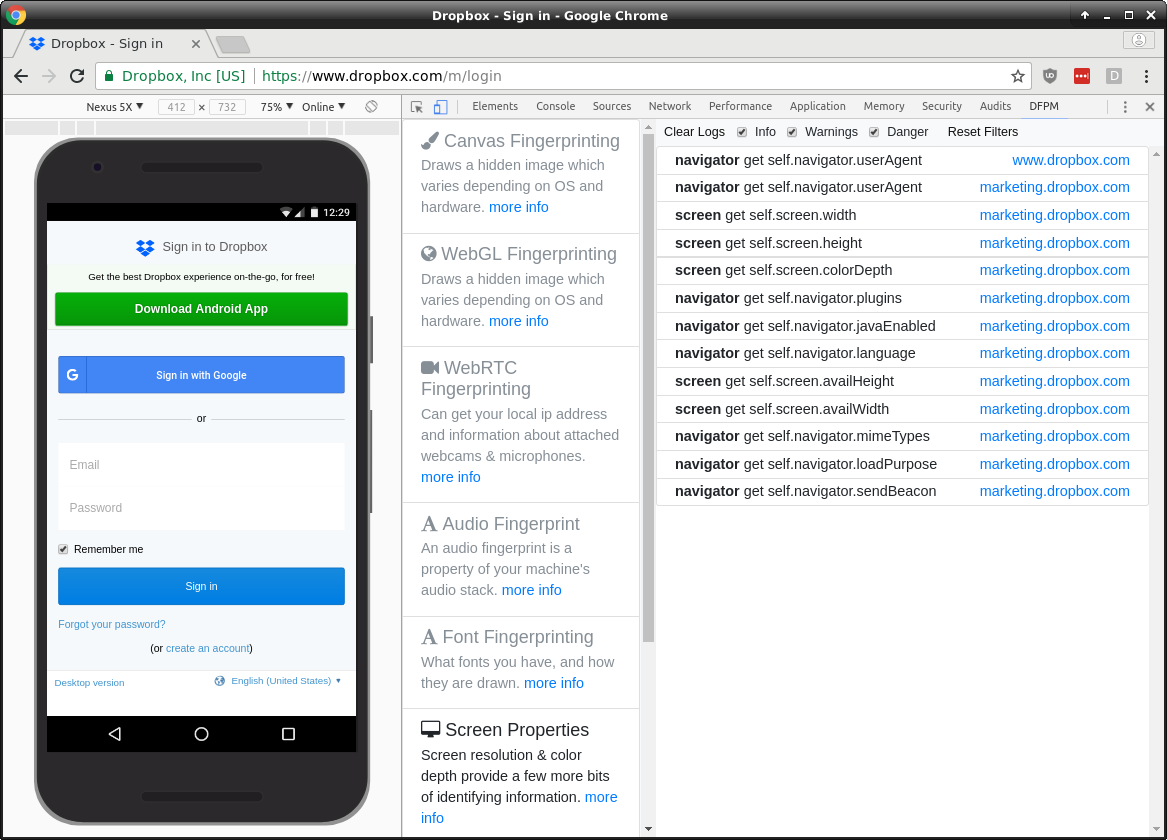Reload the Dropbox page
Screen dimensions: 1167x840
coord(77,76)
